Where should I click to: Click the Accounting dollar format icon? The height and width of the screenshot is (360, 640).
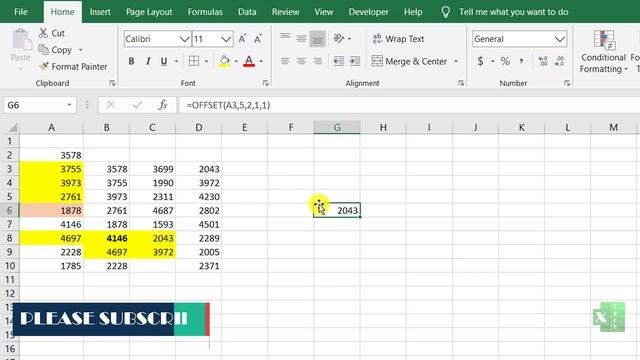[480, 61]
